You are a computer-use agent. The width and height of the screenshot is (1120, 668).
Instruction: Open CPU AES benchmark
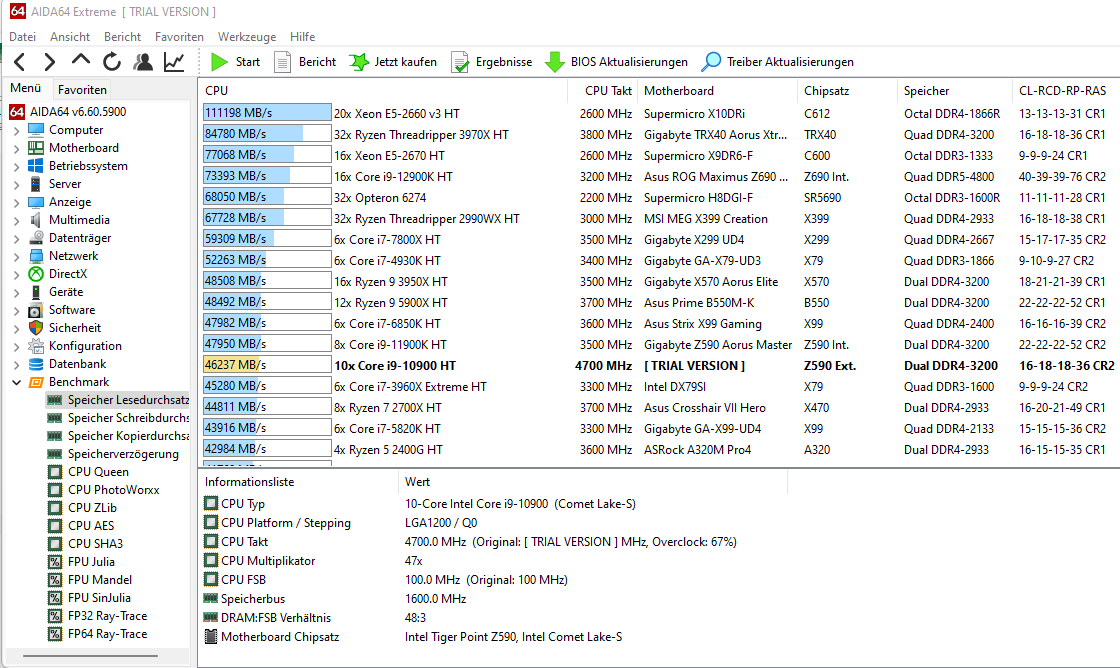(x=81, y=526)
